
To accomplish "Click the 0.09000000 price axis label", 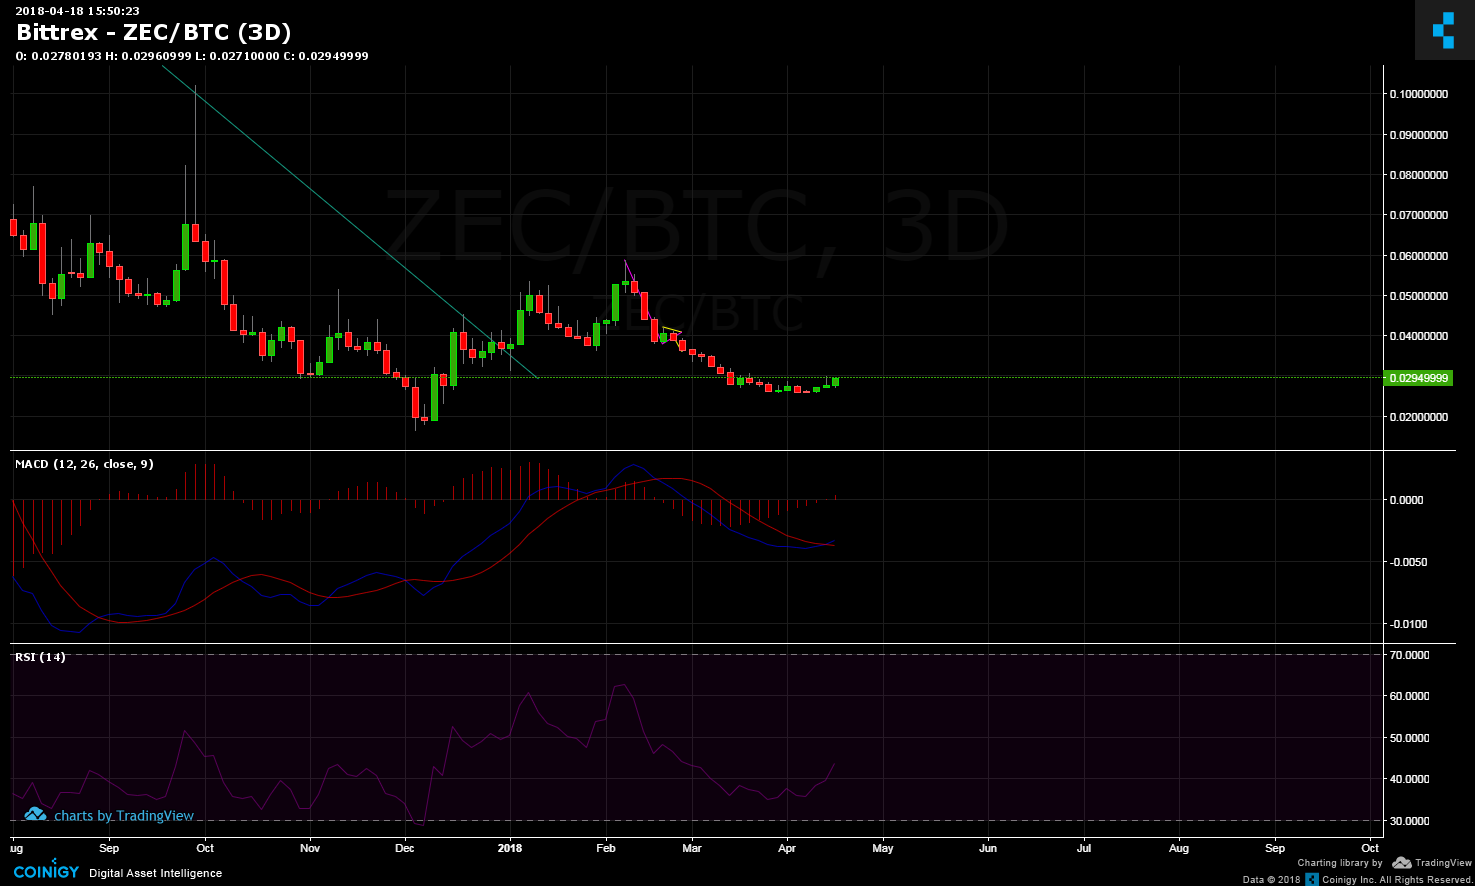I will tap(1418, 134).
